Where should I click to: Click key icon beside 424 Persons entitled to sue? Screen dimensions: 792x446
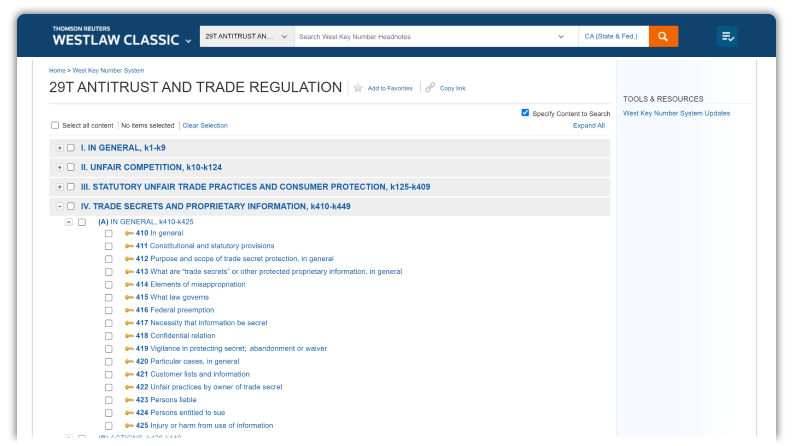tap(129, 412)
